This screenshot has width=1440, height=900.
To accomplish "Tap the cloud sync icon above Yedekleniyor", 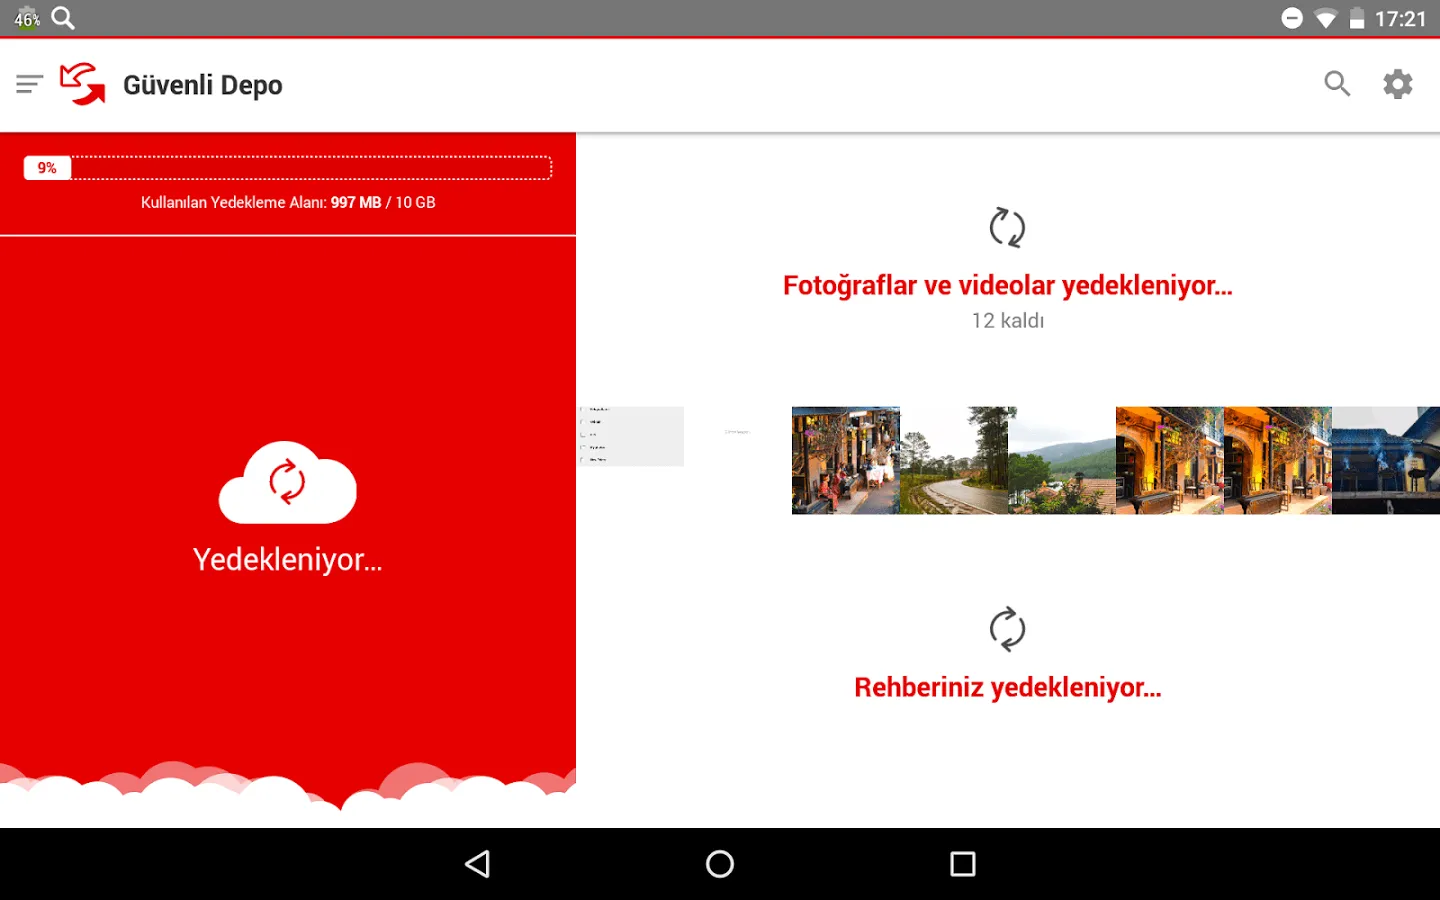I will tap(287, 484).
